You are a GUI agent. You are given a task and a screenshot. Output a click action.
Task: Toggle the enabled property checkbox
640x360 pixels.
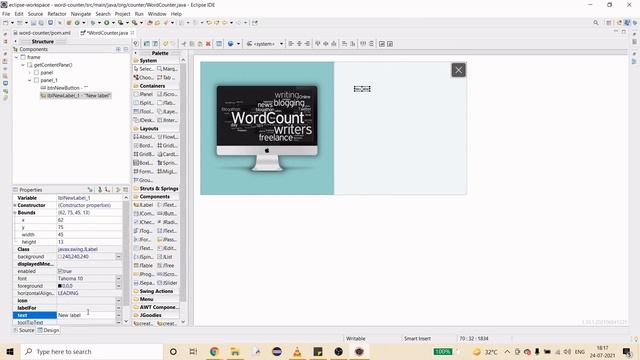[x=60, y=271]
